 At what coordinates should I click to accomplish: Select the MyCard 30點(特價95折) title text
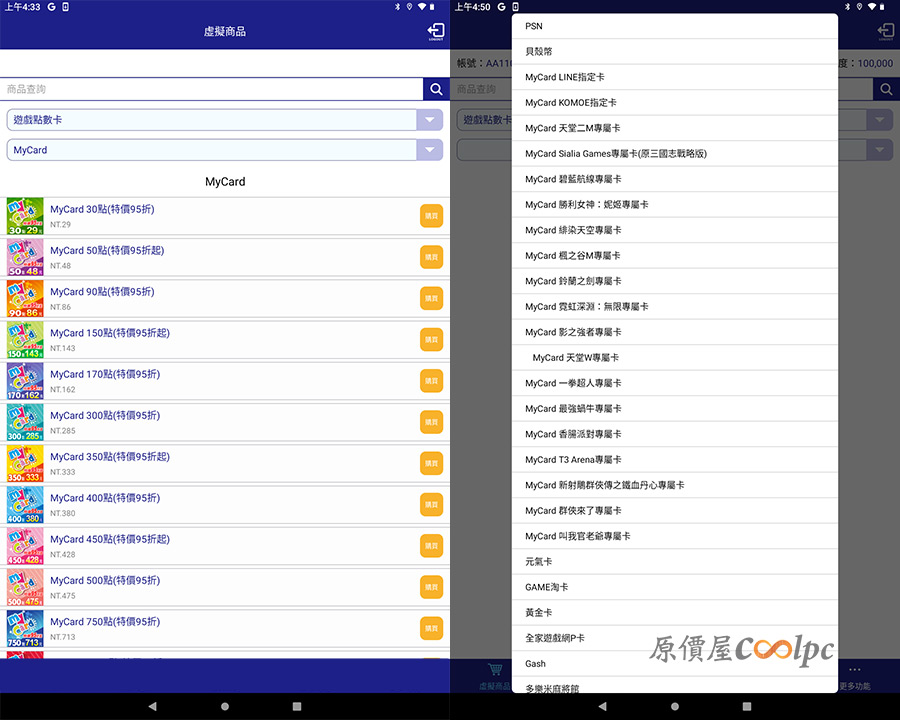point(102,209)
